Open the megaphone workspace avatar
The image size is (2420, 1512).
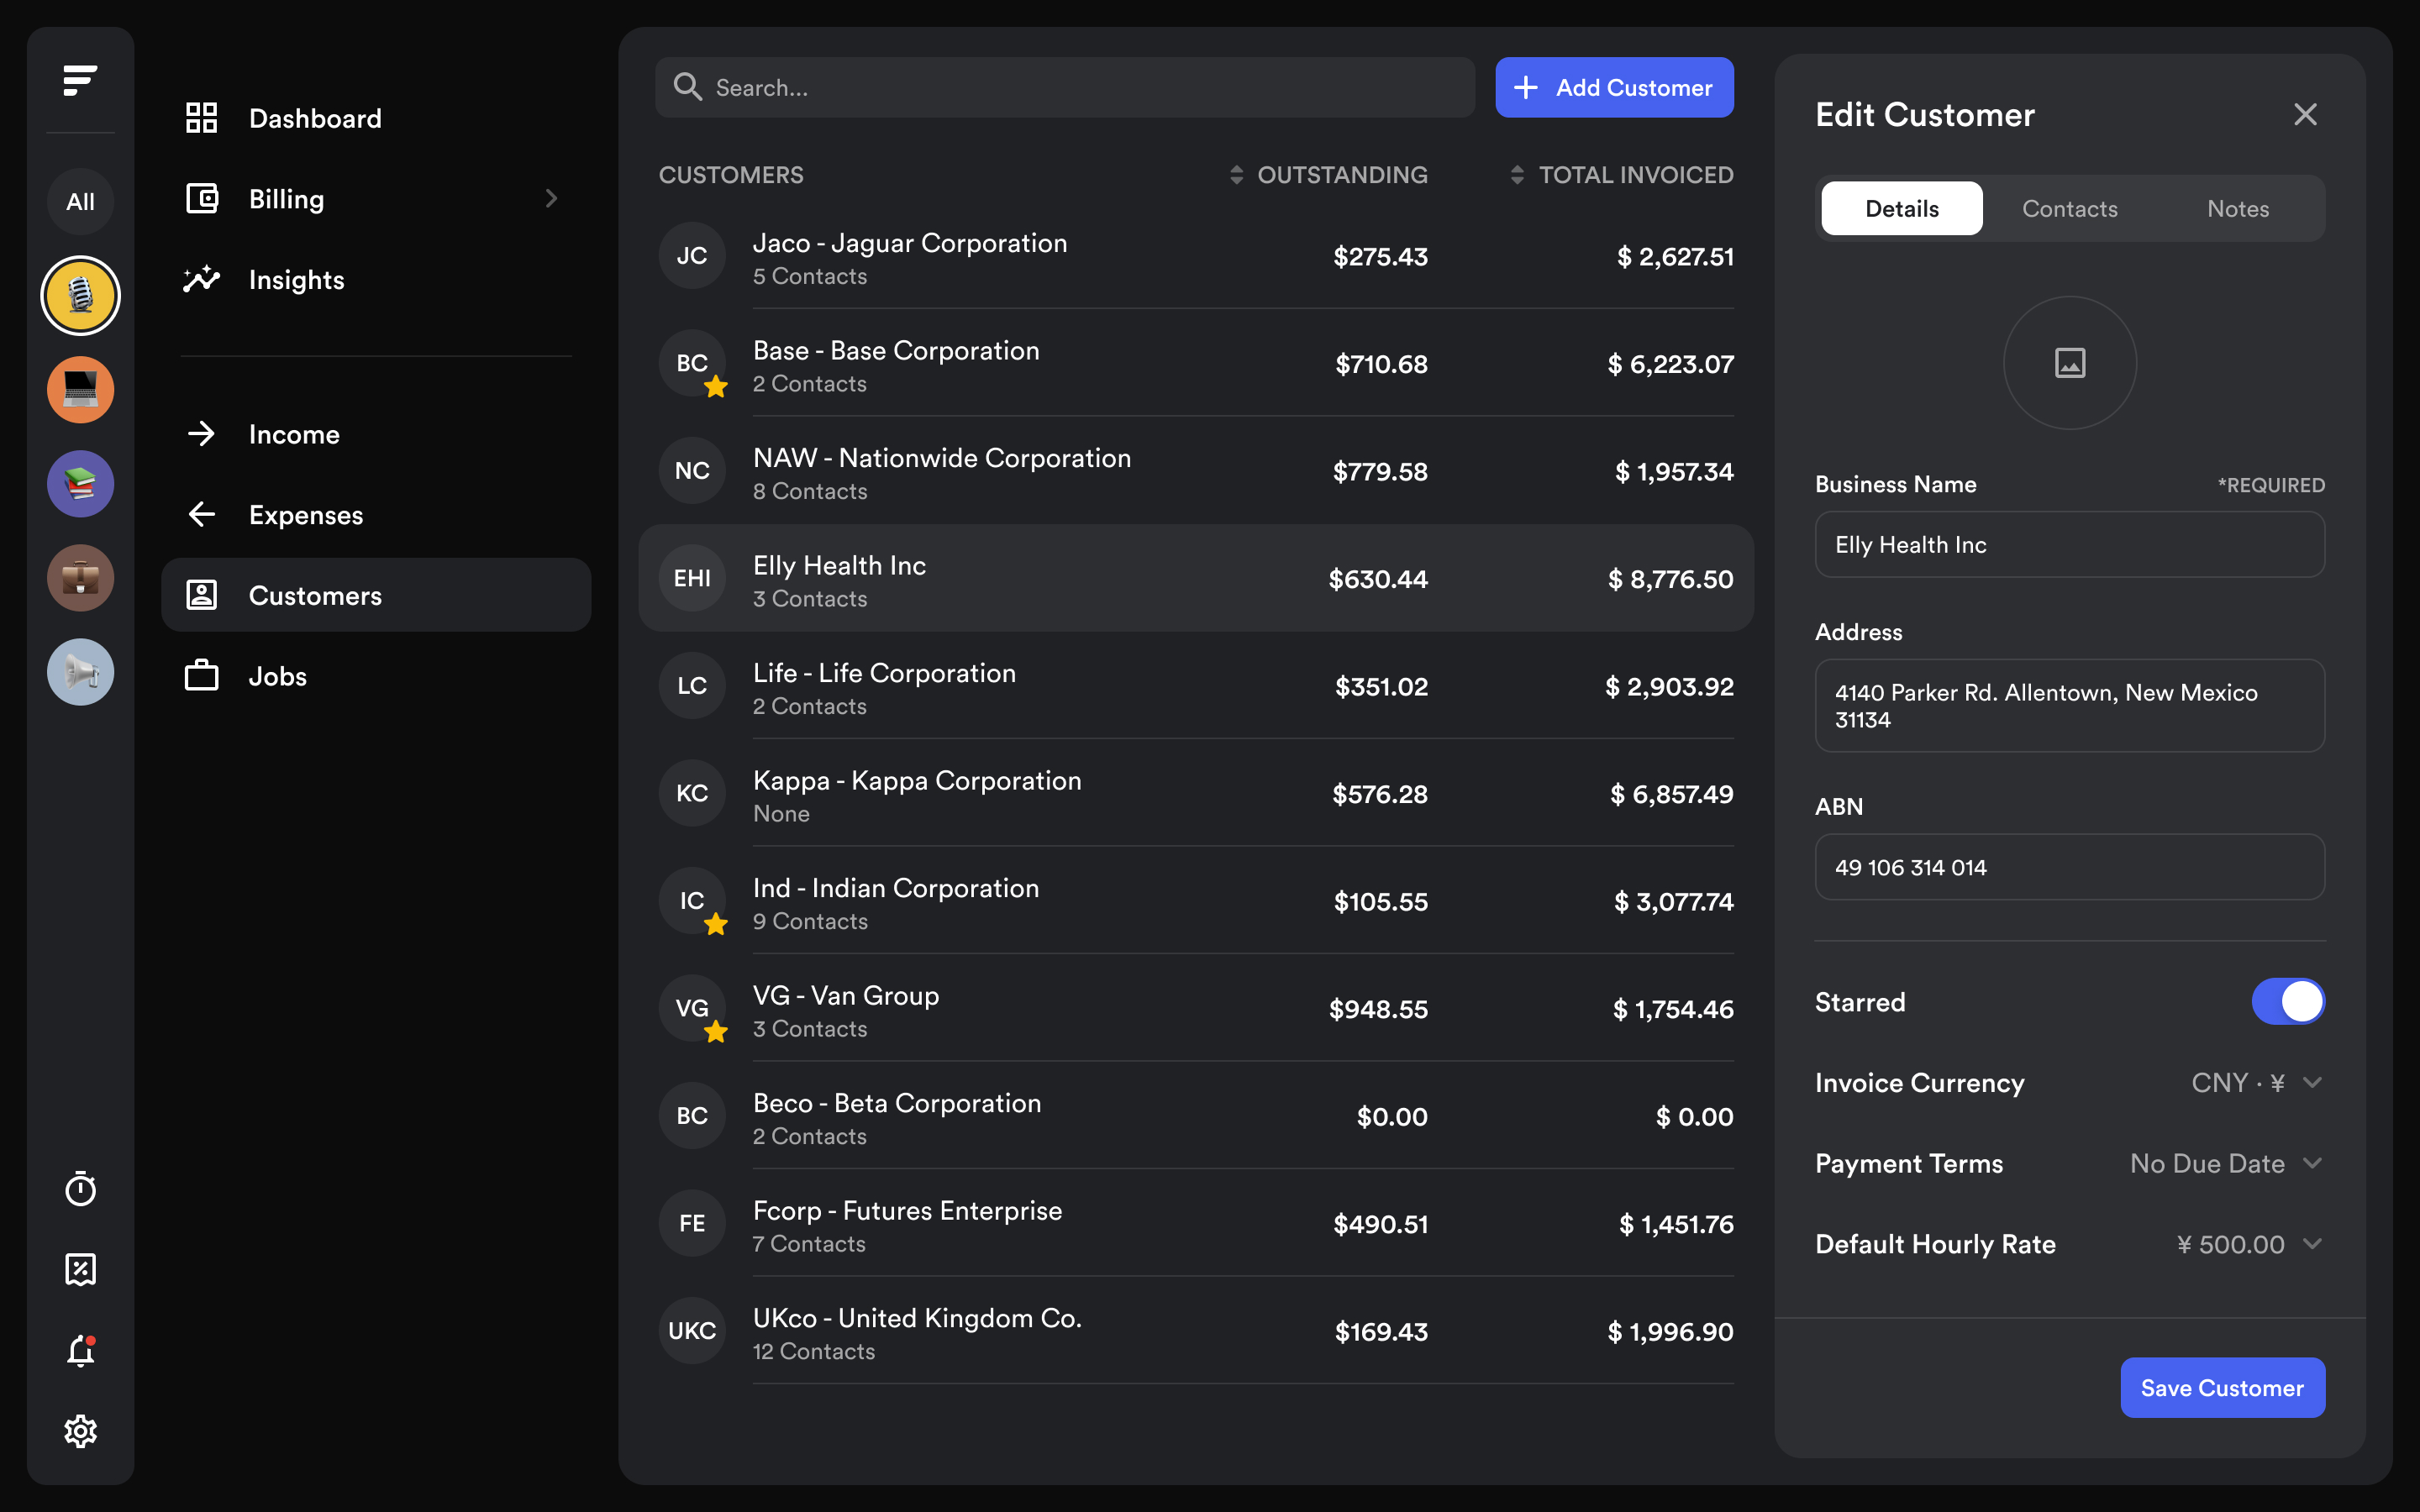80,672
